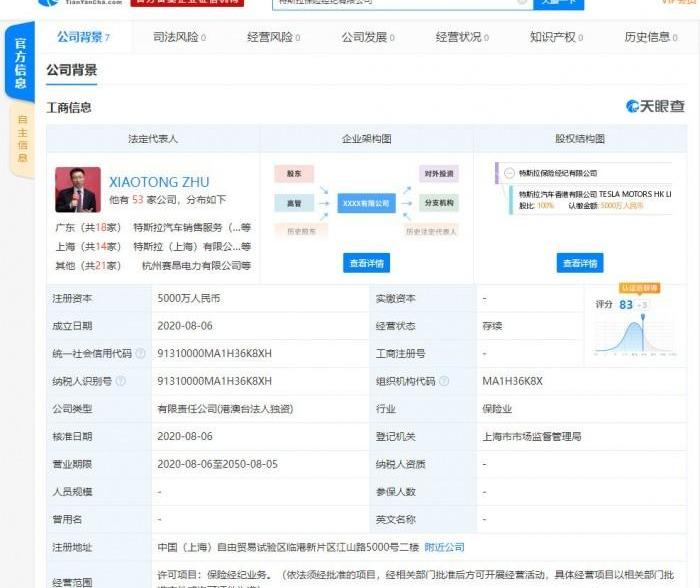Screen dimensions: 700x588
Task: Click the 其他（共21家） entry
Action: pyautogui.click(x=88, y=266)
